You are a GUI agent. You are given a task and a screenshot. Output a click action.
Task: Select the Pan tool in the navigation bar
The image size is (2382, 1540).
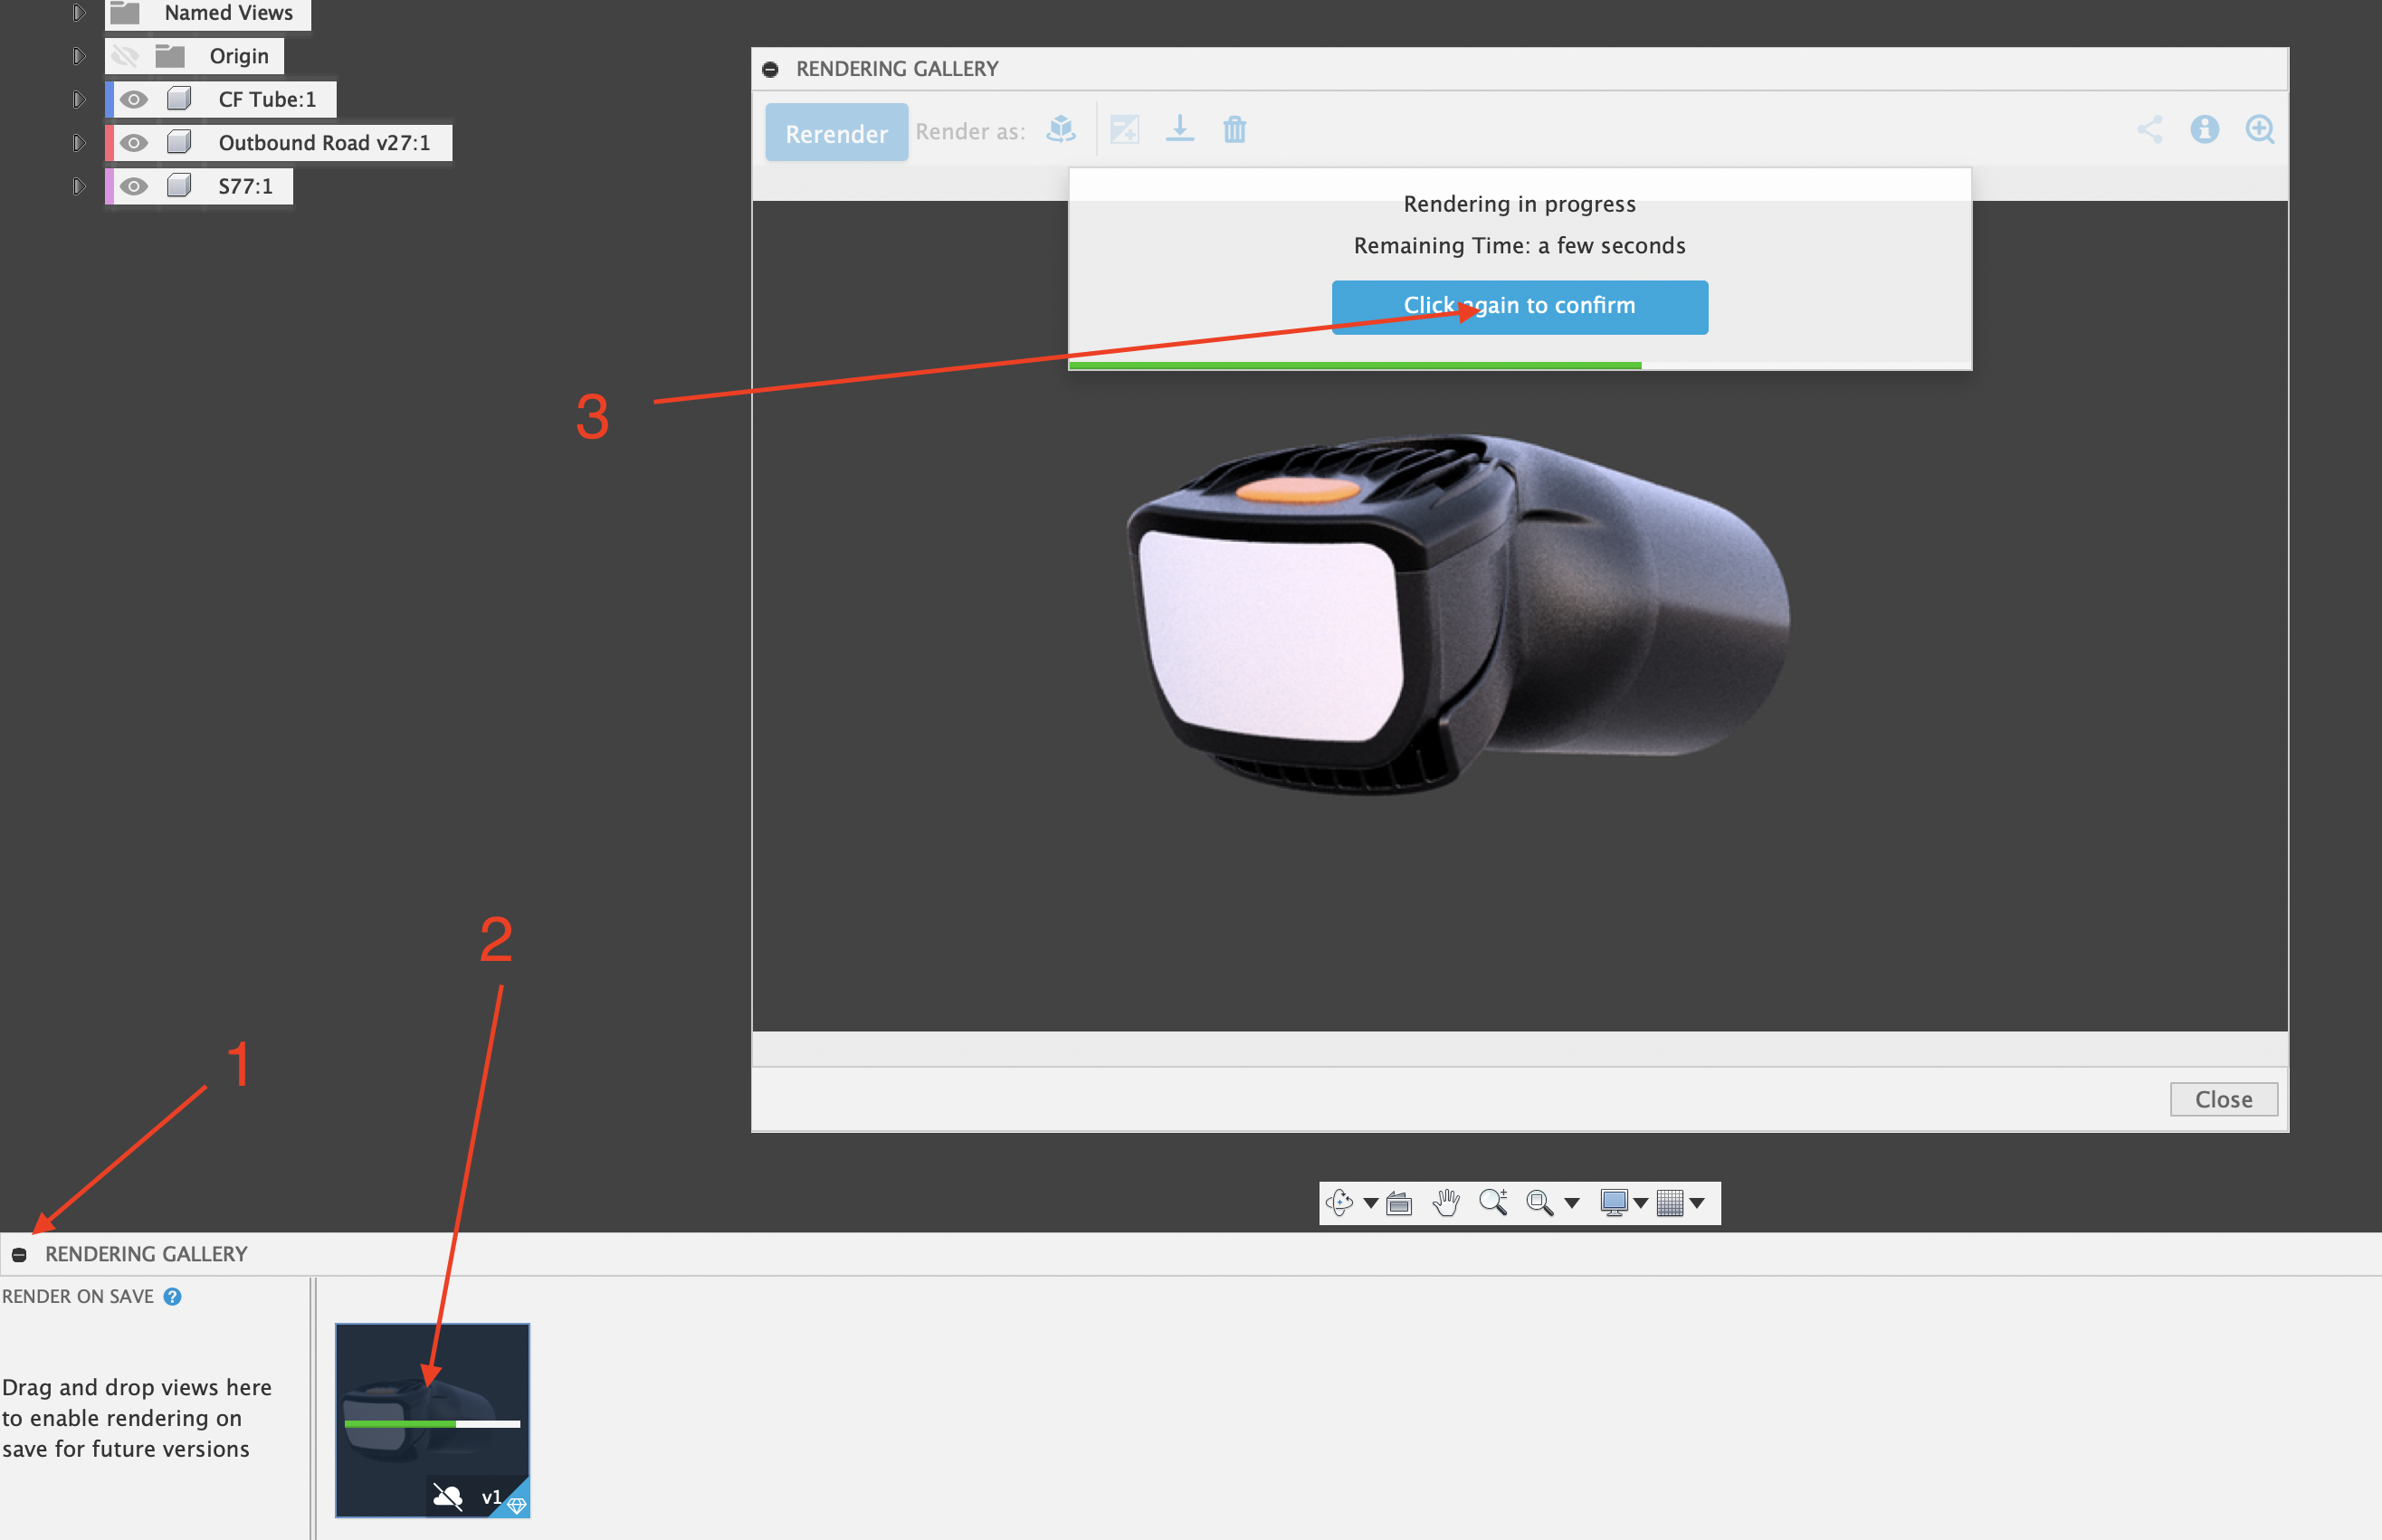coord(1446,1203)
